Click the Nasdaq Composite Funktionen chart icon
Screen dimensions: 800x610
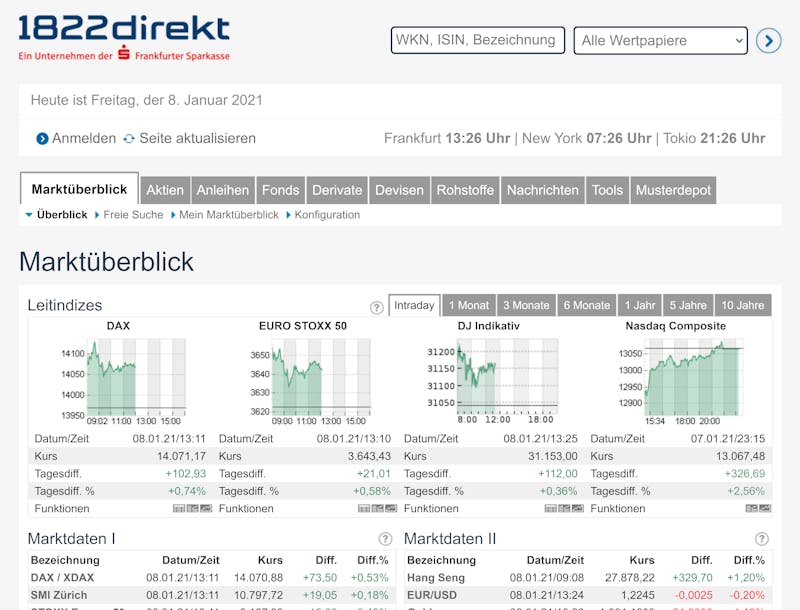tap(765, 508)
